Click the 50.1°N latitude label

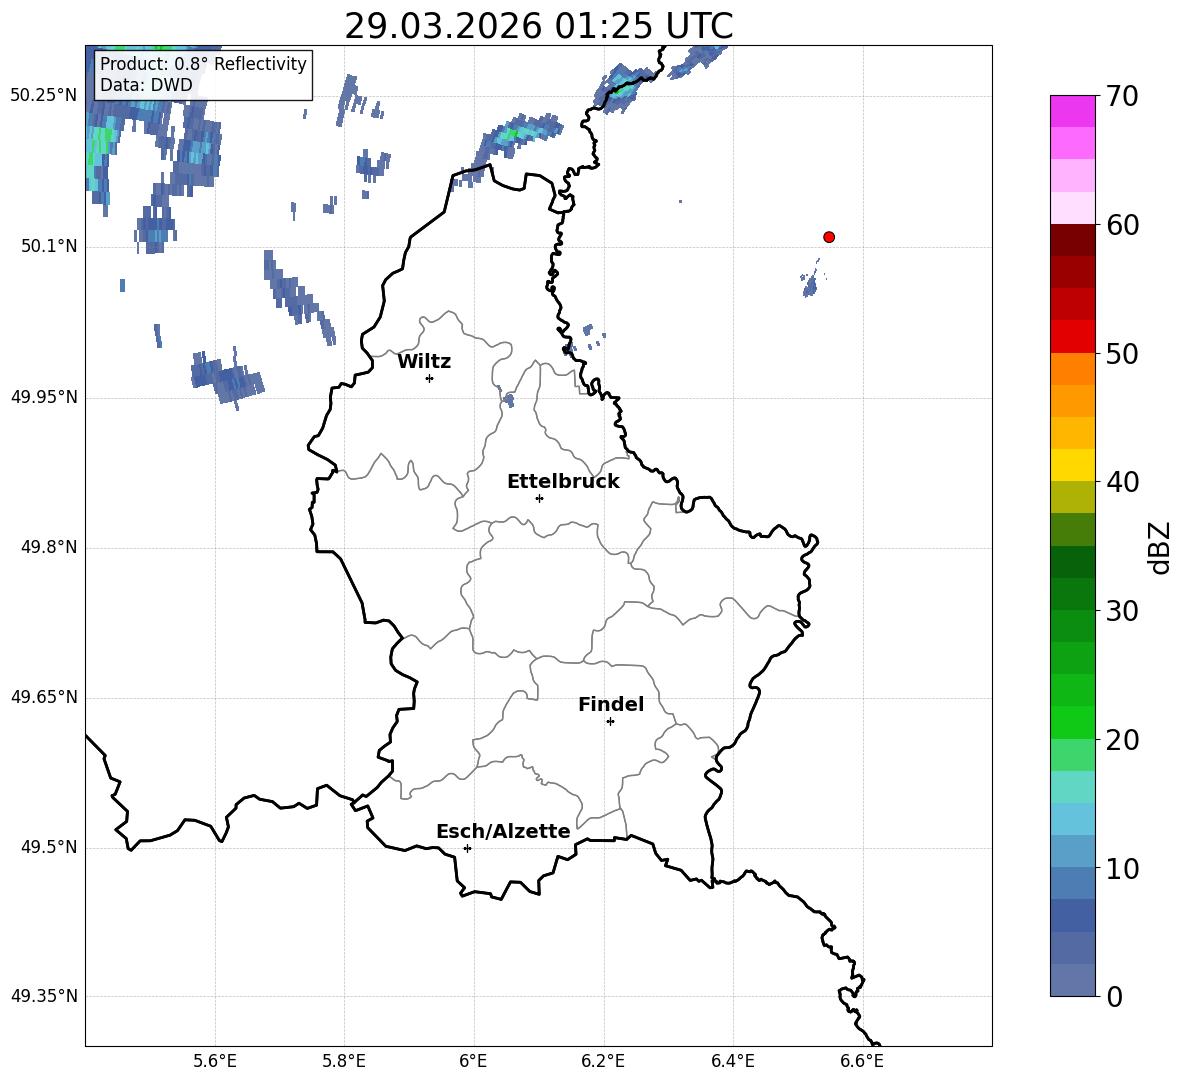point(49,246)
